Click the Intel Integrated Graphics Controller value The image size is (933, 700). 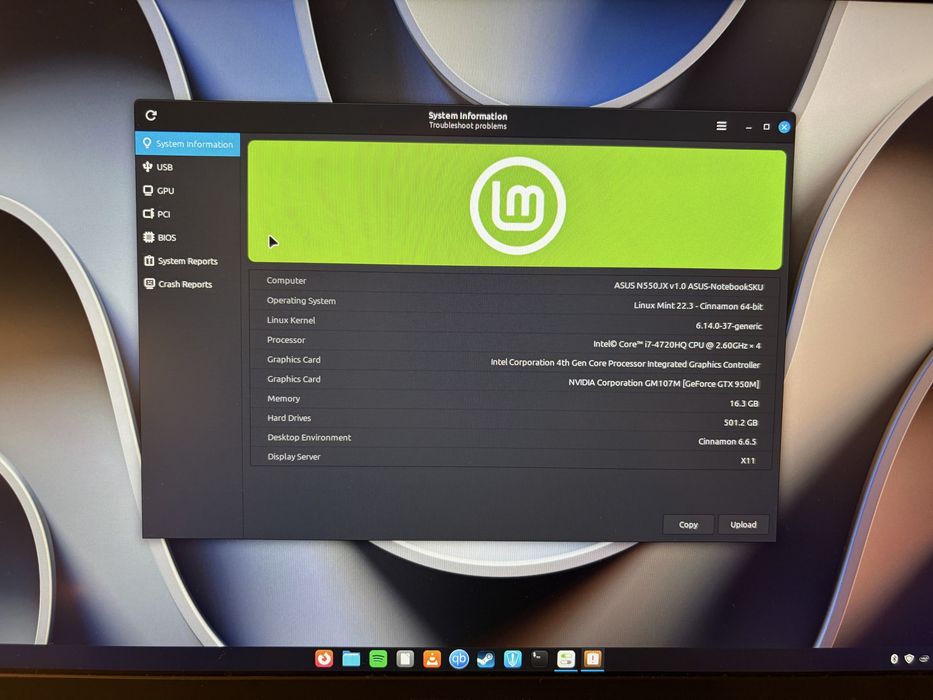coord(625,364)
